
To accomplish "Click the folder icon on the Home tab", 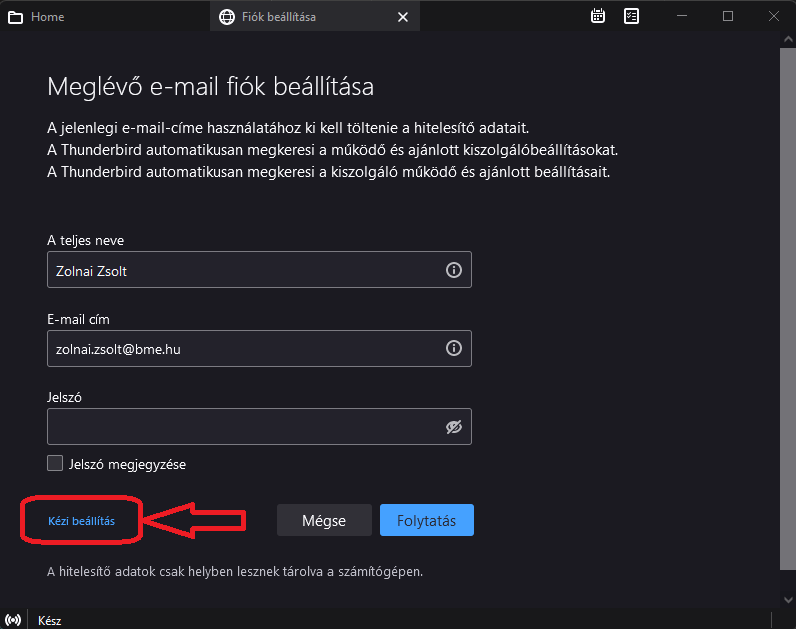I will tap(15, 17).
